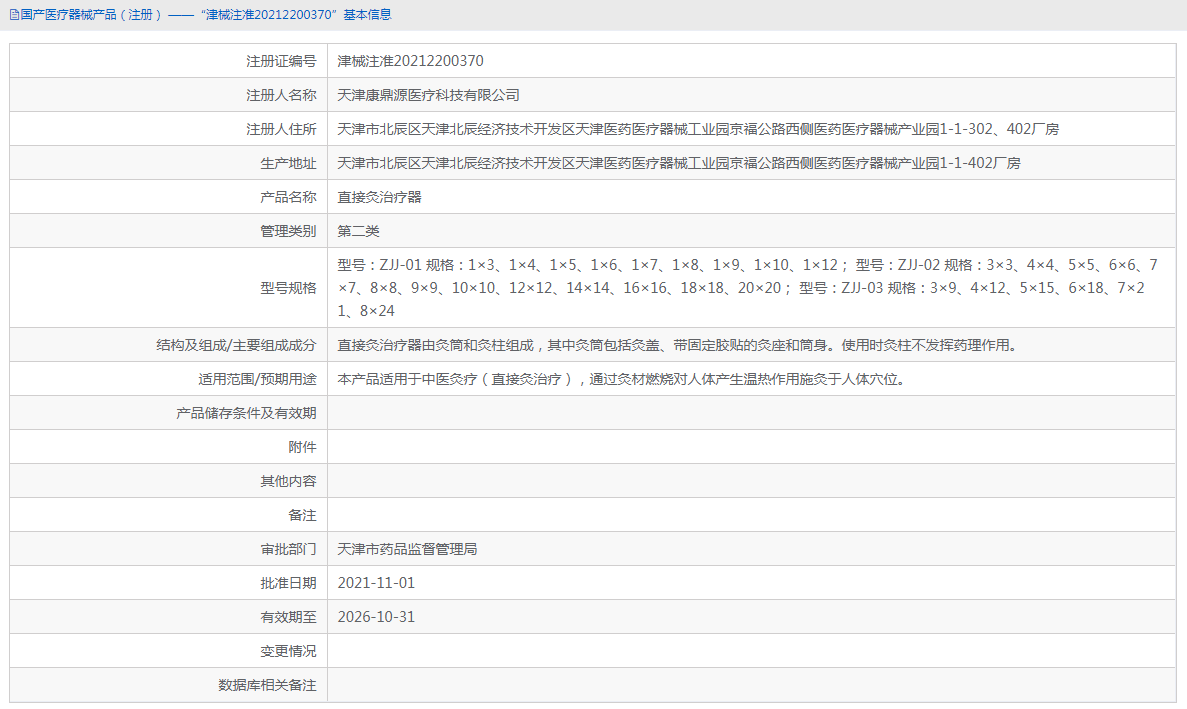Select the expiry date 2026-10-31
1187x709 pixels.
376,618
